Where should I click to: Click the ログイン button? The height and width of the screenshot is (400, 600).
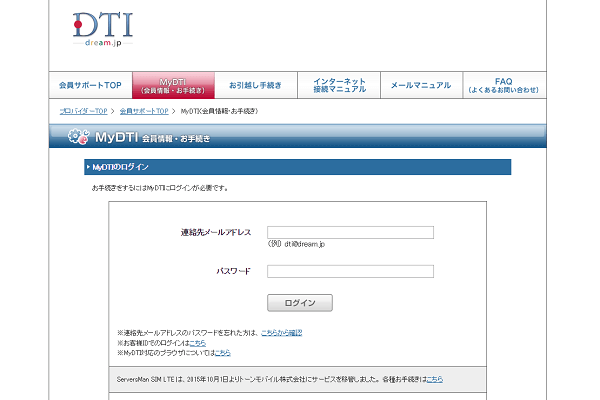pos(300,303)
